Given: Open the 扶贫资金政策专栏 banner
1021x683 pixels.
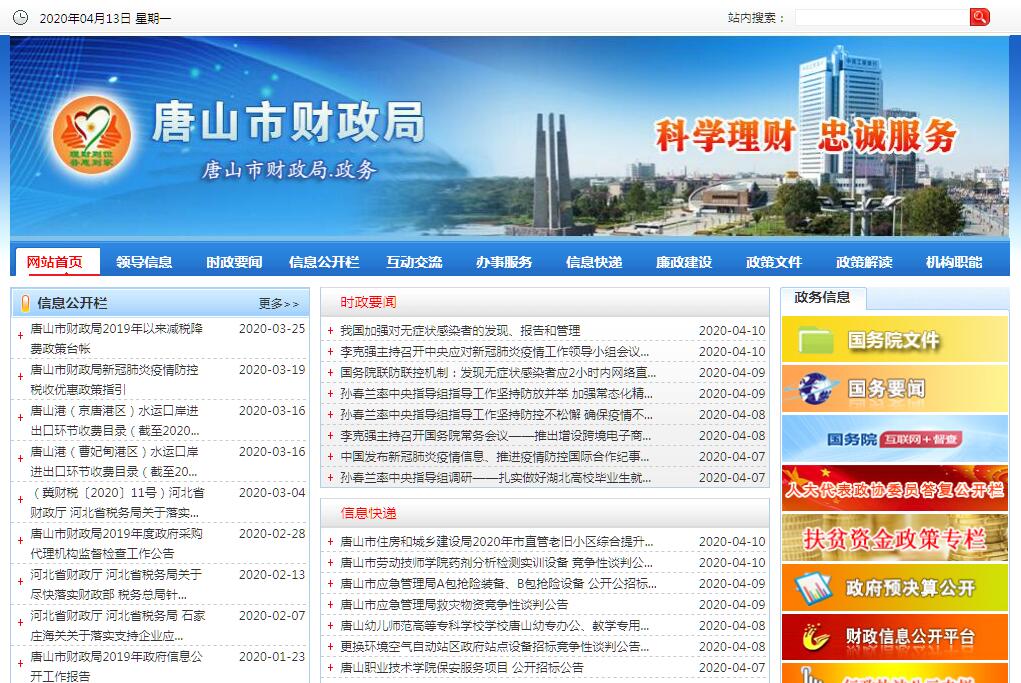Looking at the screenshot, I should (894, 539).
